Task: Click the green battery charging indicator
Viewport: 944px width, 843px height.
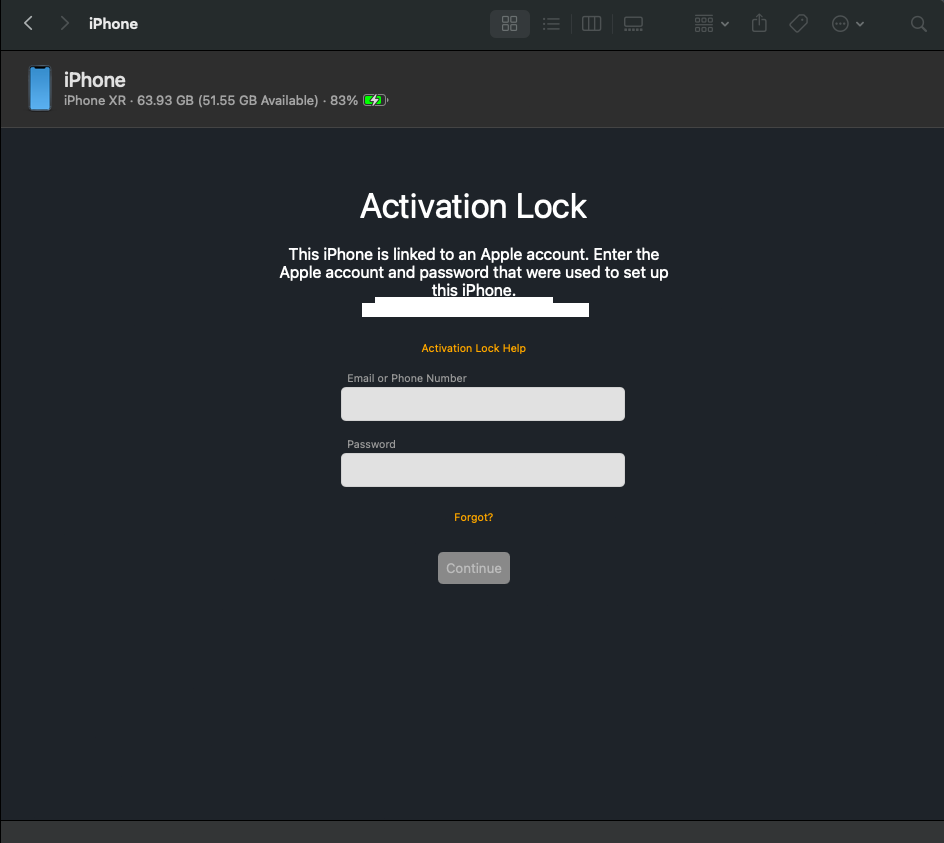Action: [x=374, y=101]
